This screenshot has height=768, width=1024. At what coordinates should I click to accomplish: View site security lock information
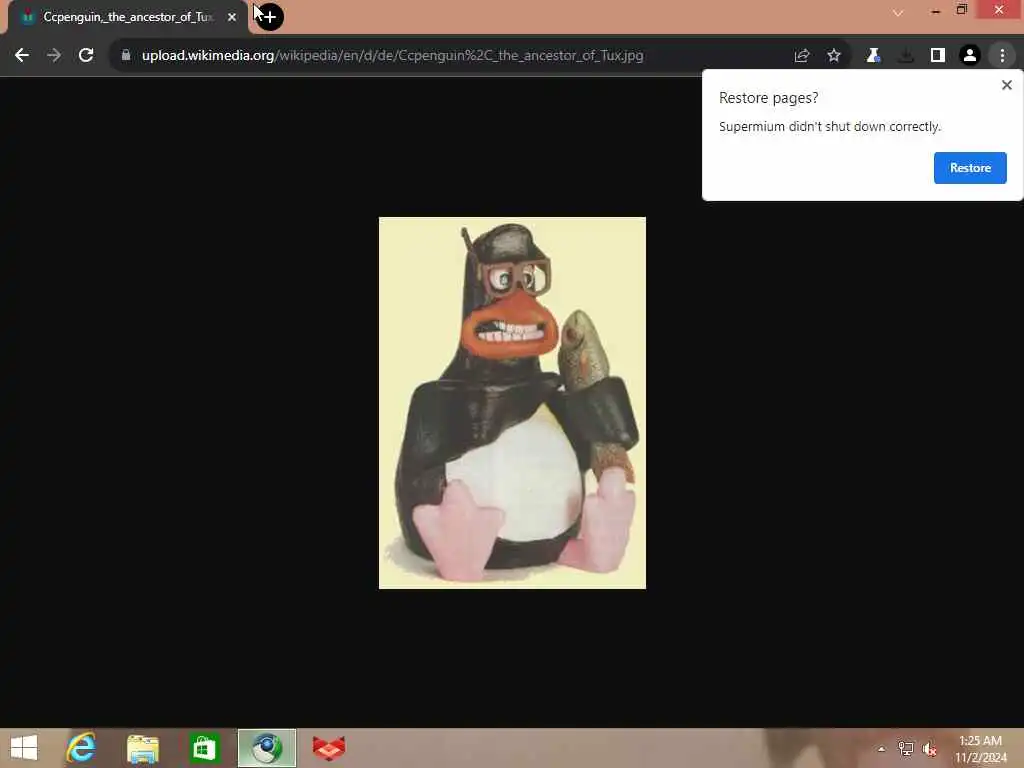click(x=126, y=56)
